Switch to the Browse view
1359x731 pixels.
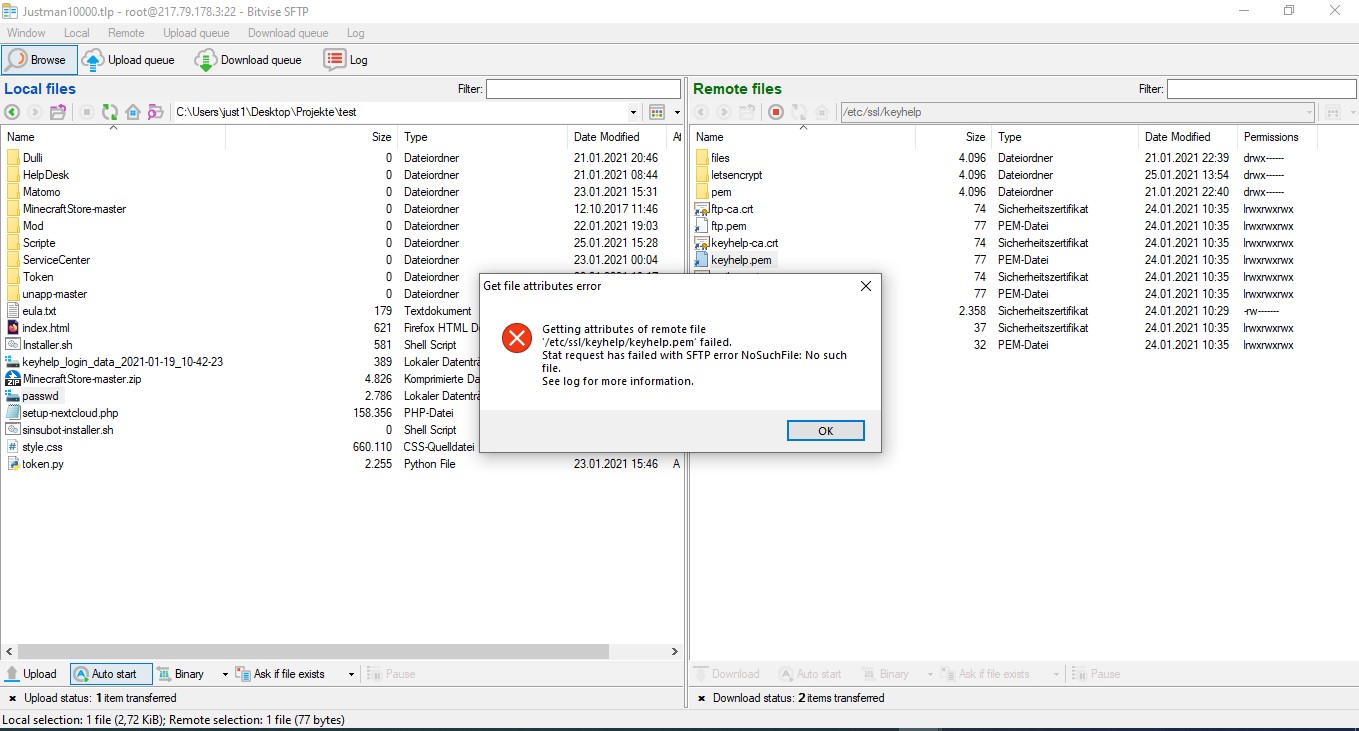coord(37,60)
